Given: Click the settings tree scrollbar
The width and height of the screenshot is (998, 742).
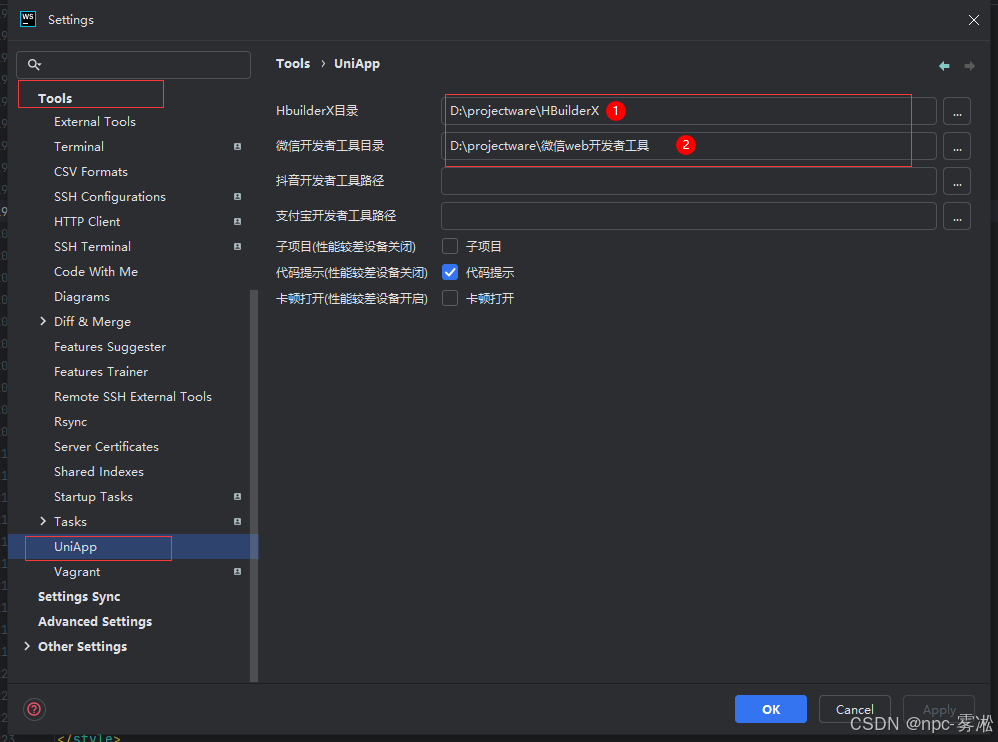Looking at the screenshot, I should pyautogui.click(x=254, y=486).
